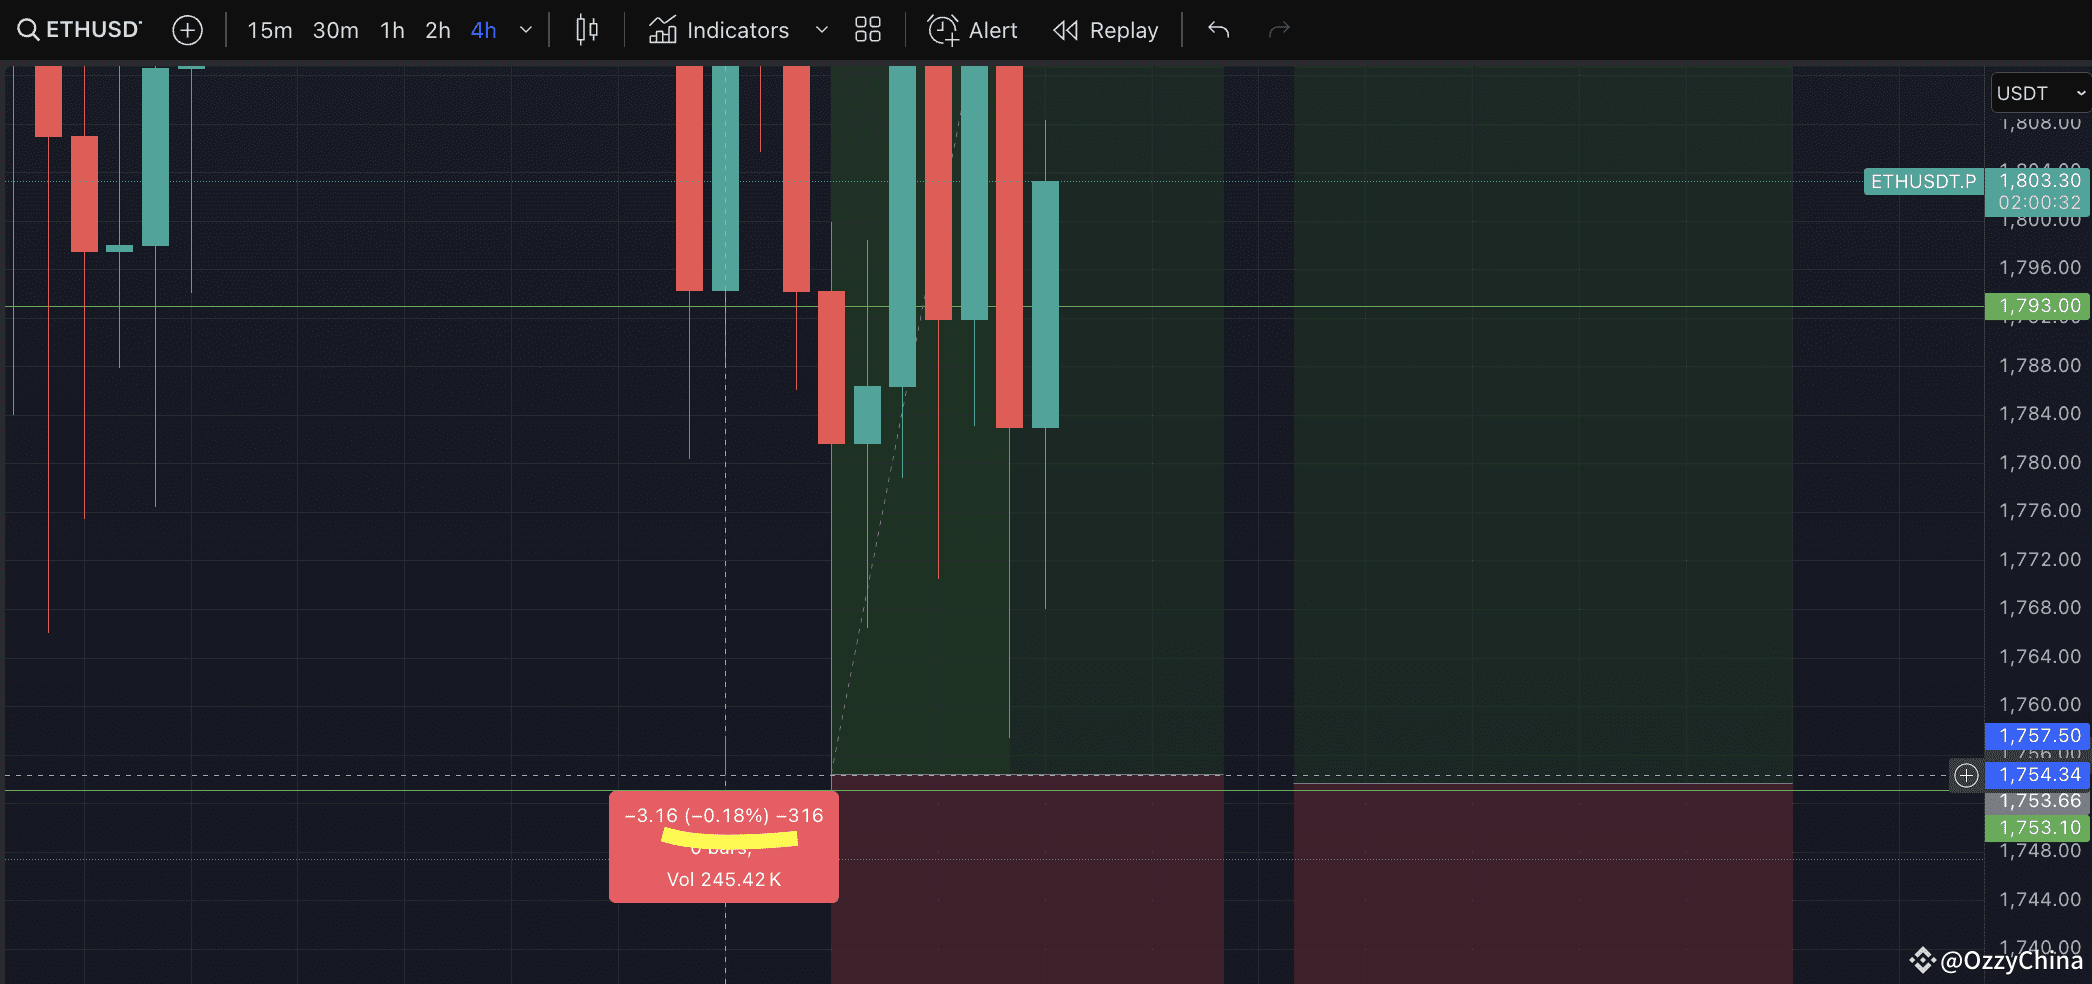Click the Vol 245.42 K text
Image resolution: width=2092 pixels, height=984 pixels.
(x=724, y=879)
